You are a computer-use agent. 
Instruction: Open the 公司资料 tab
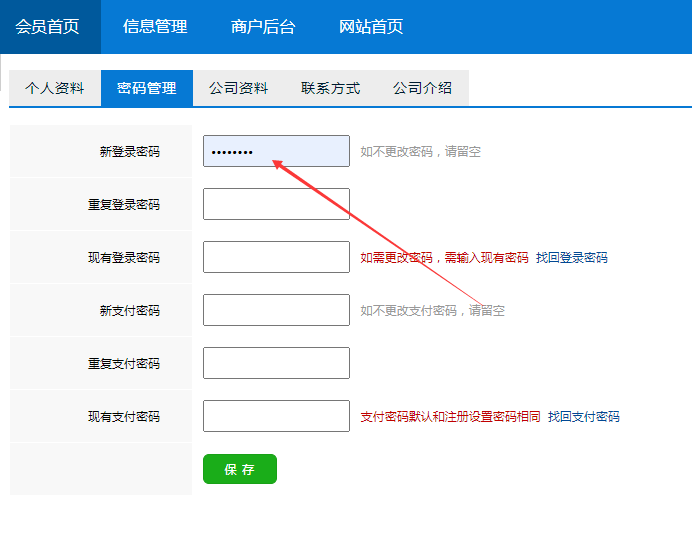(x=238, y=88)
